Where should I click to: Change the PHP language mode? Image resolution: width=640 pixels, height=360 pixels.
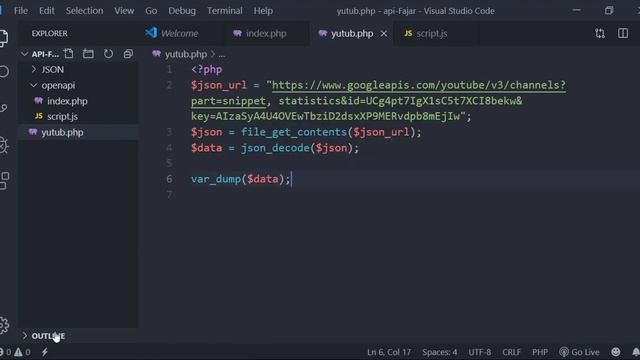(540, 352)
